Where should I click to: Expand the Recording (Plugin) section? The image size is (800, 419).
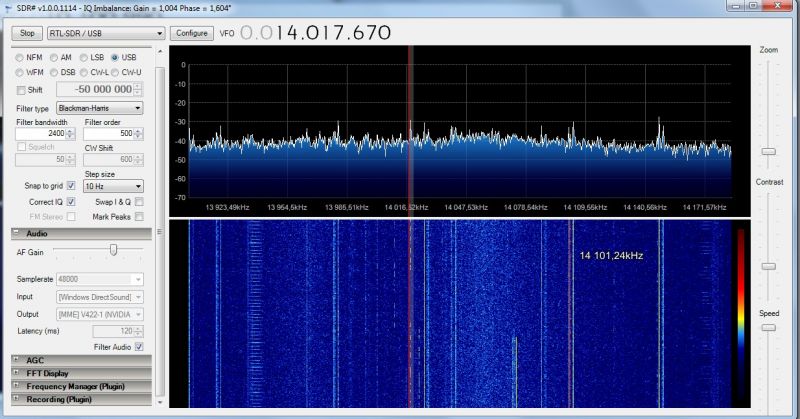coord(81,400)
